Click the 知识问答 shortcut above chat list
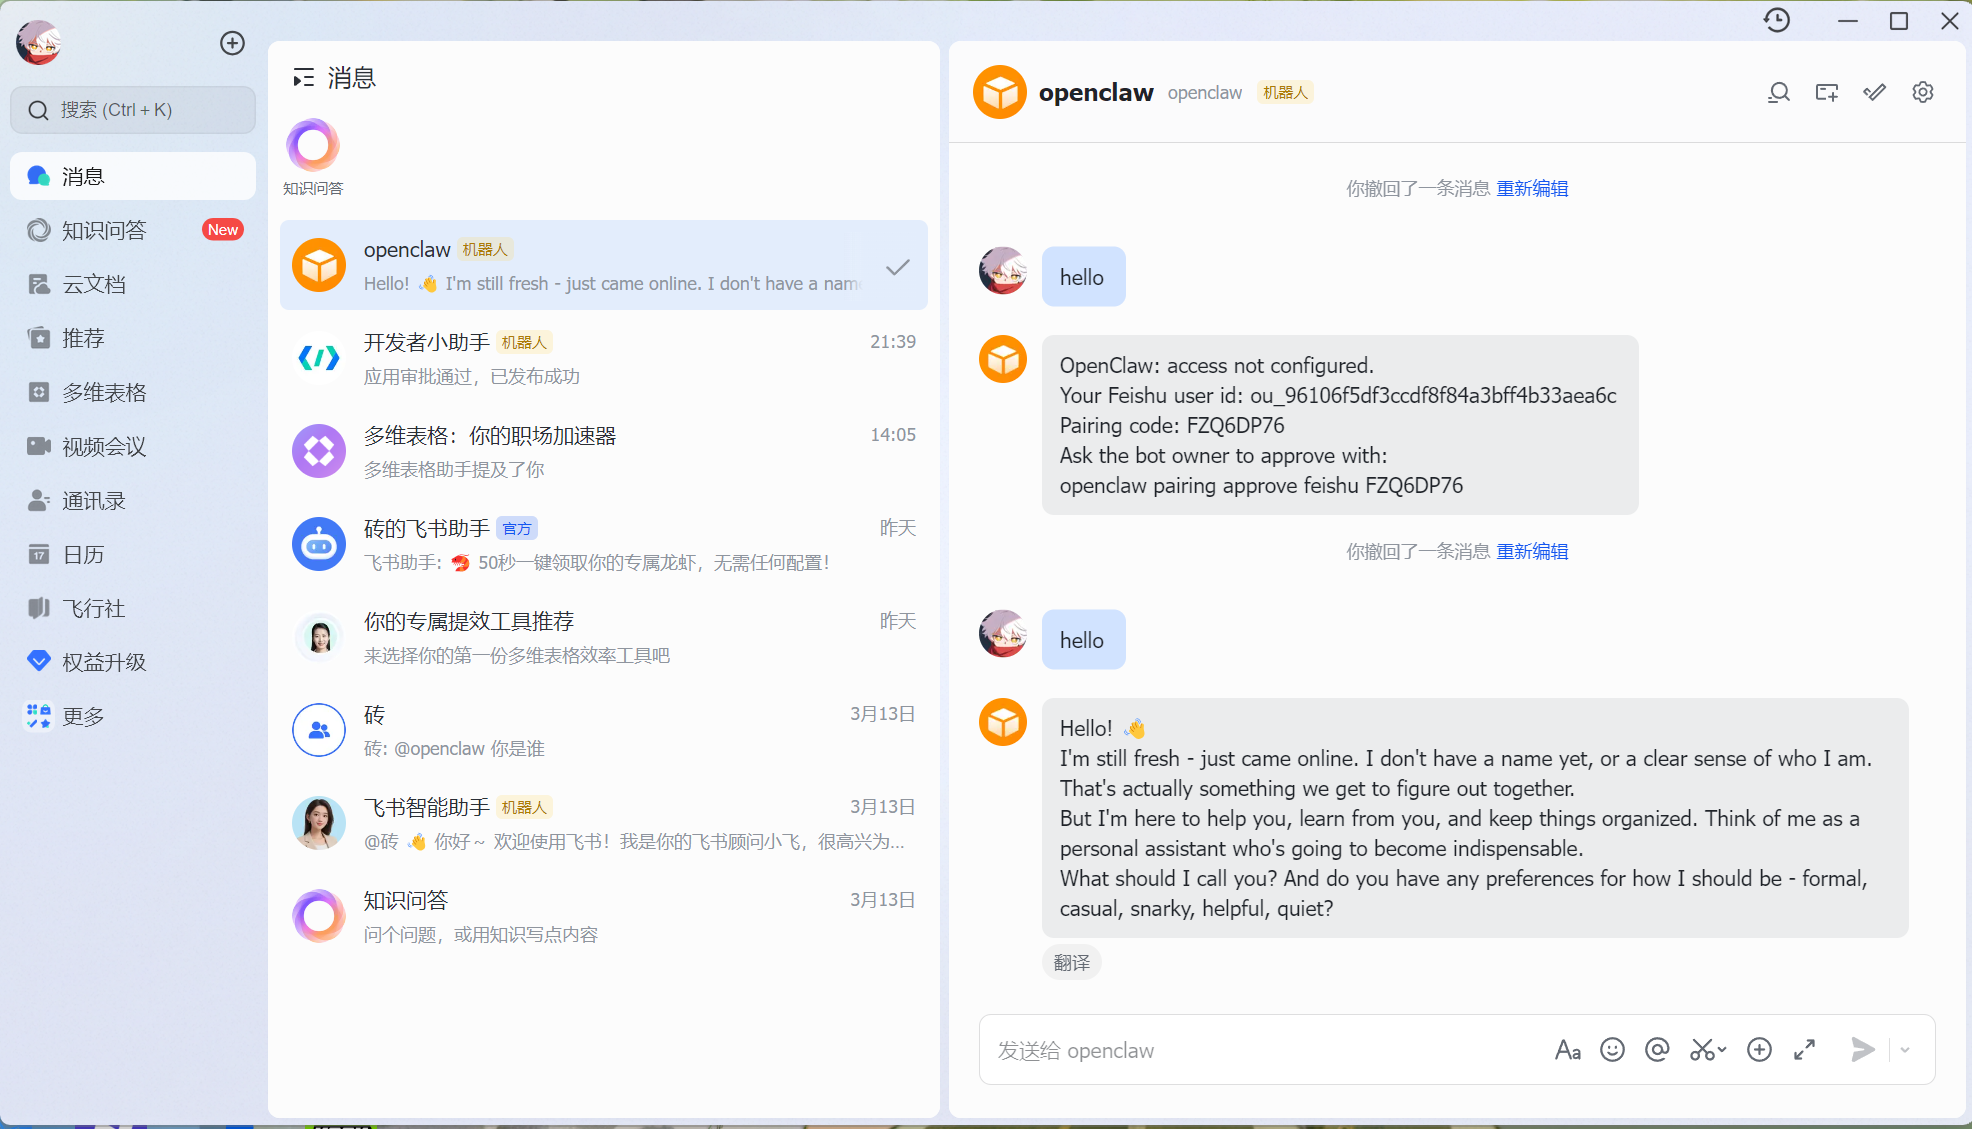The height and width of the screenshot is (1129, 1972). 313,157
